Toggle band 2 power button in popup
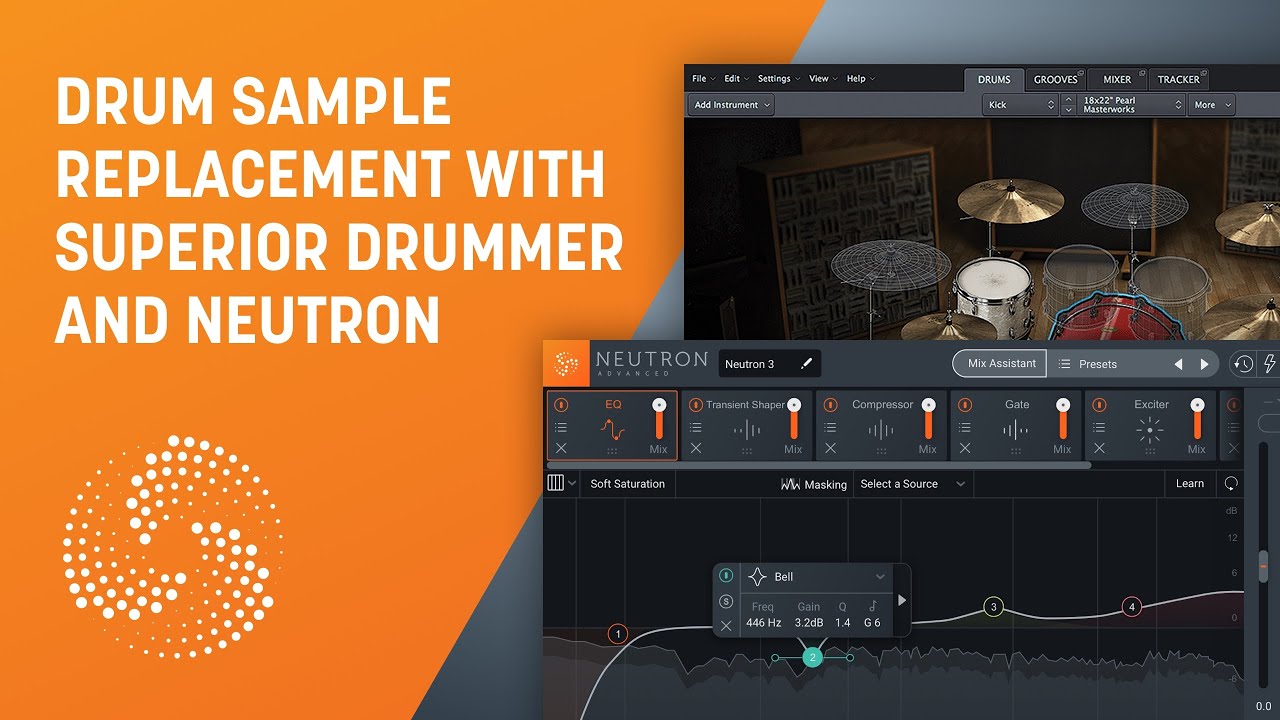This screenshot has width=1280, height=720. (x=726, y=576)
